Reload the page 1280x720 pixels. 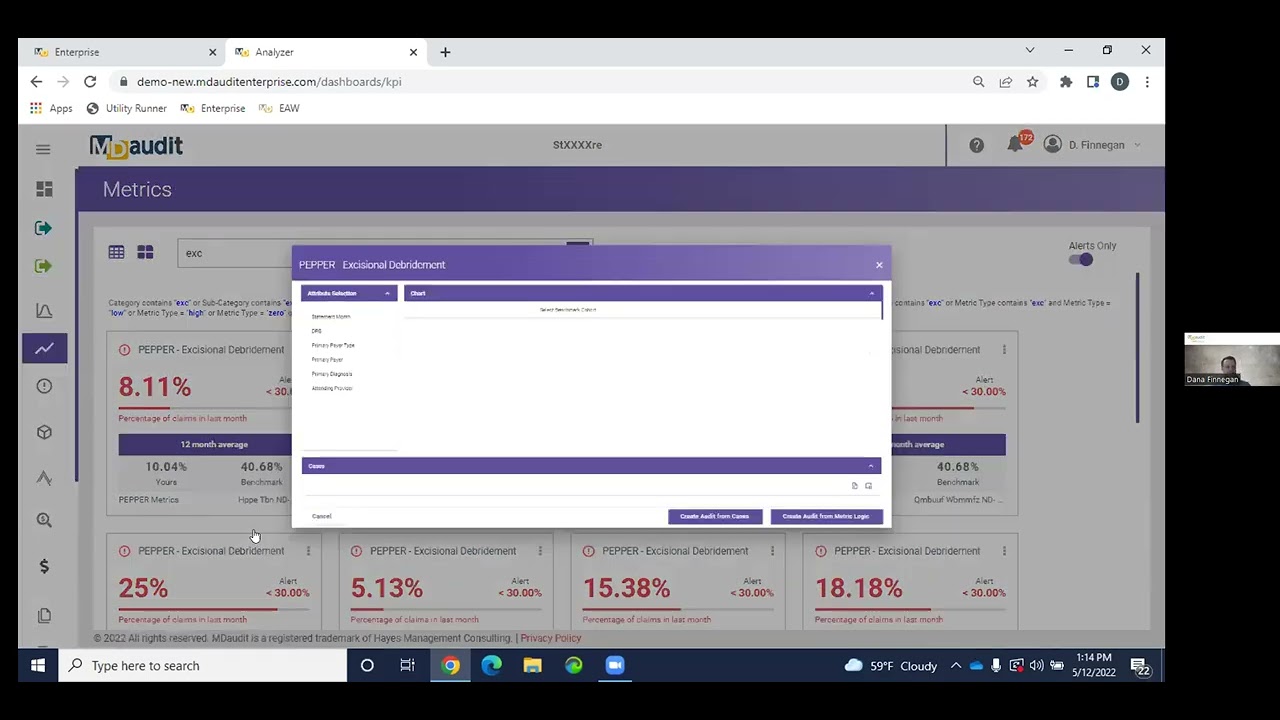click(90, 82)
